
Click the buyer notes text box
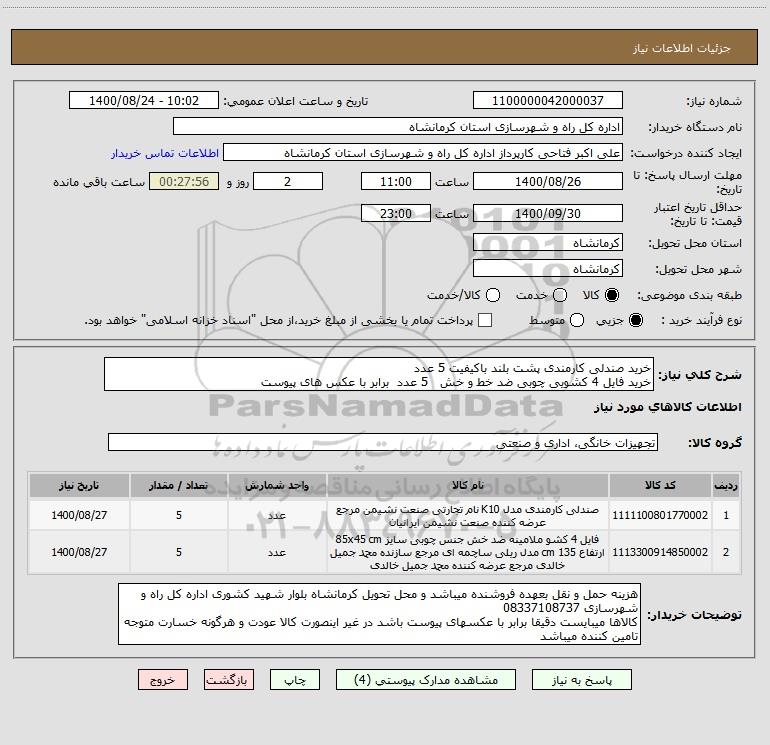379,614
